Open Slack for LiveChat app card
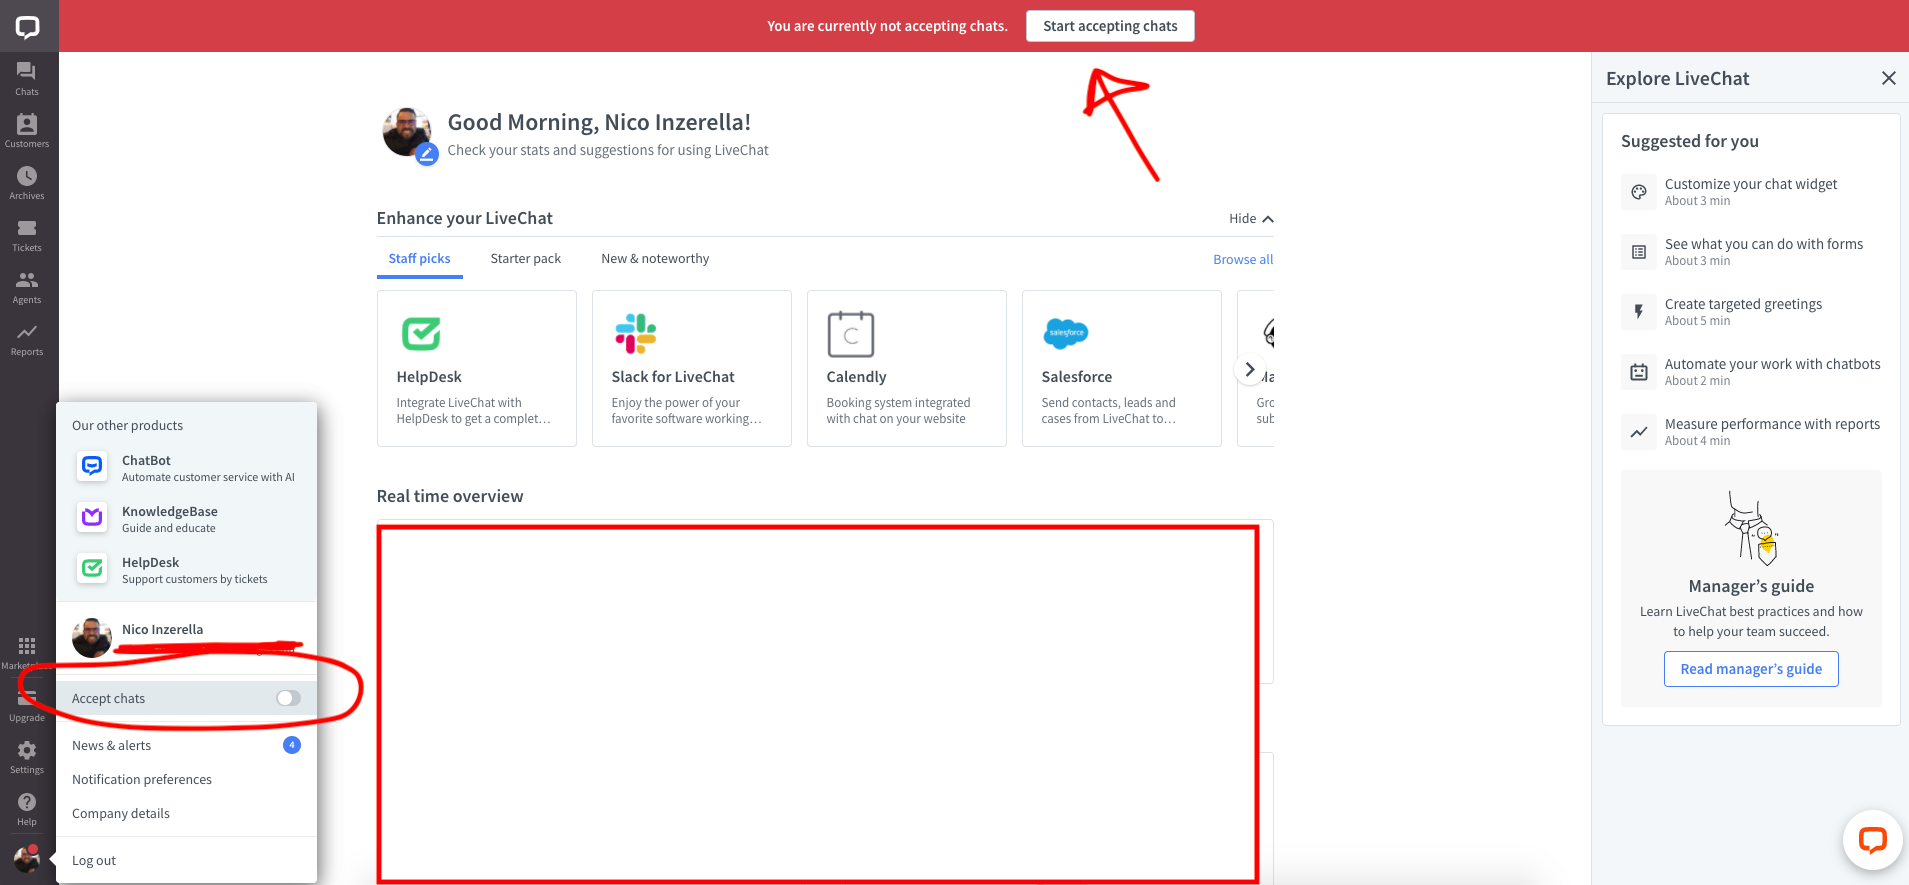 [692, 368]
